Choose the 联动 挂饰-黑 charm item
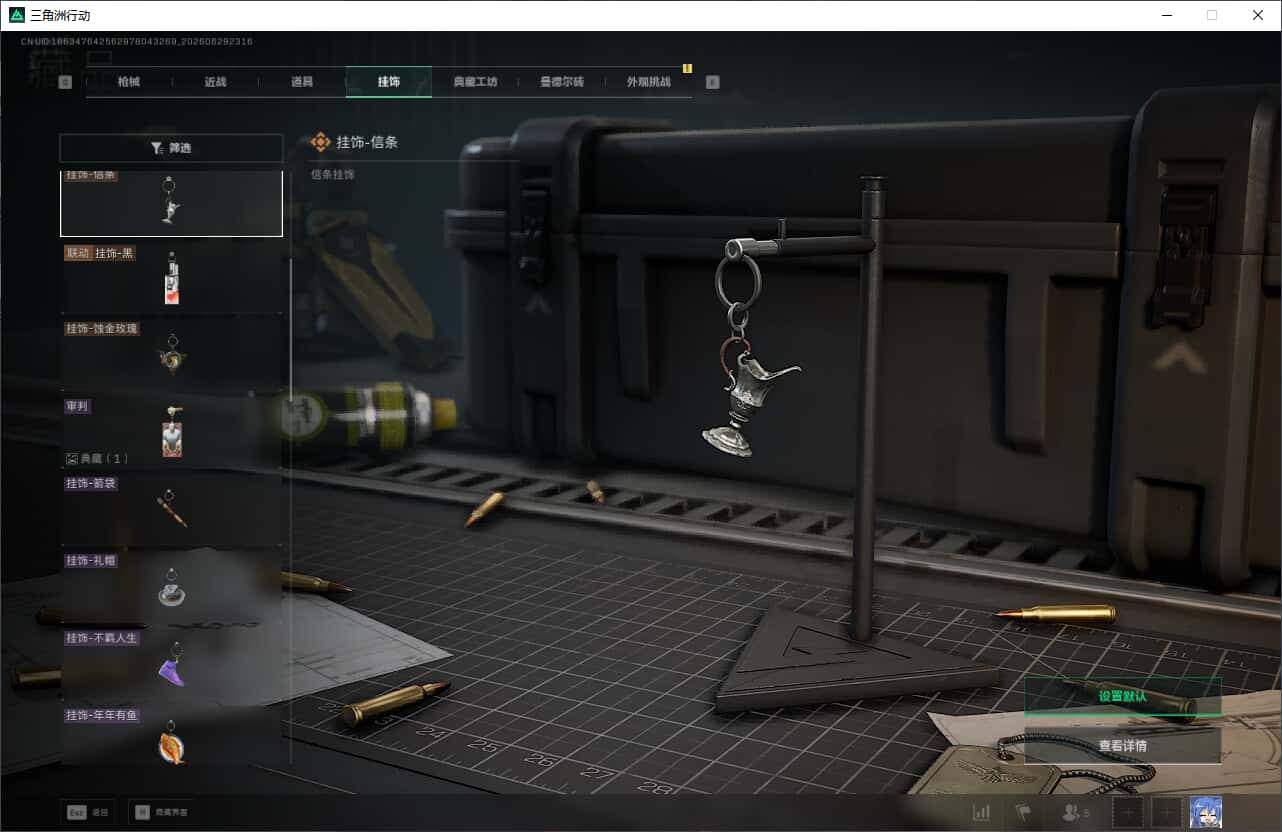The image size is (1282, 832). click(x=171, y=276)
